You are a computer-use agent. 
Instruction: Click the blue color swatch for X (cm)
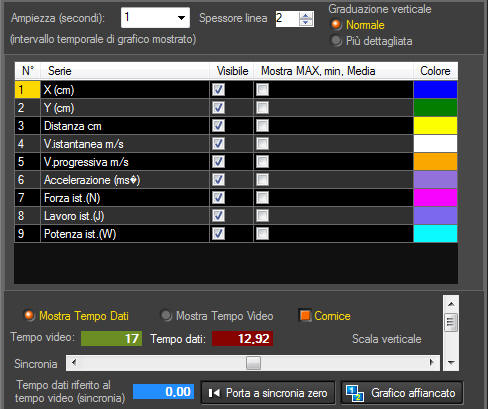coord(435,89)
